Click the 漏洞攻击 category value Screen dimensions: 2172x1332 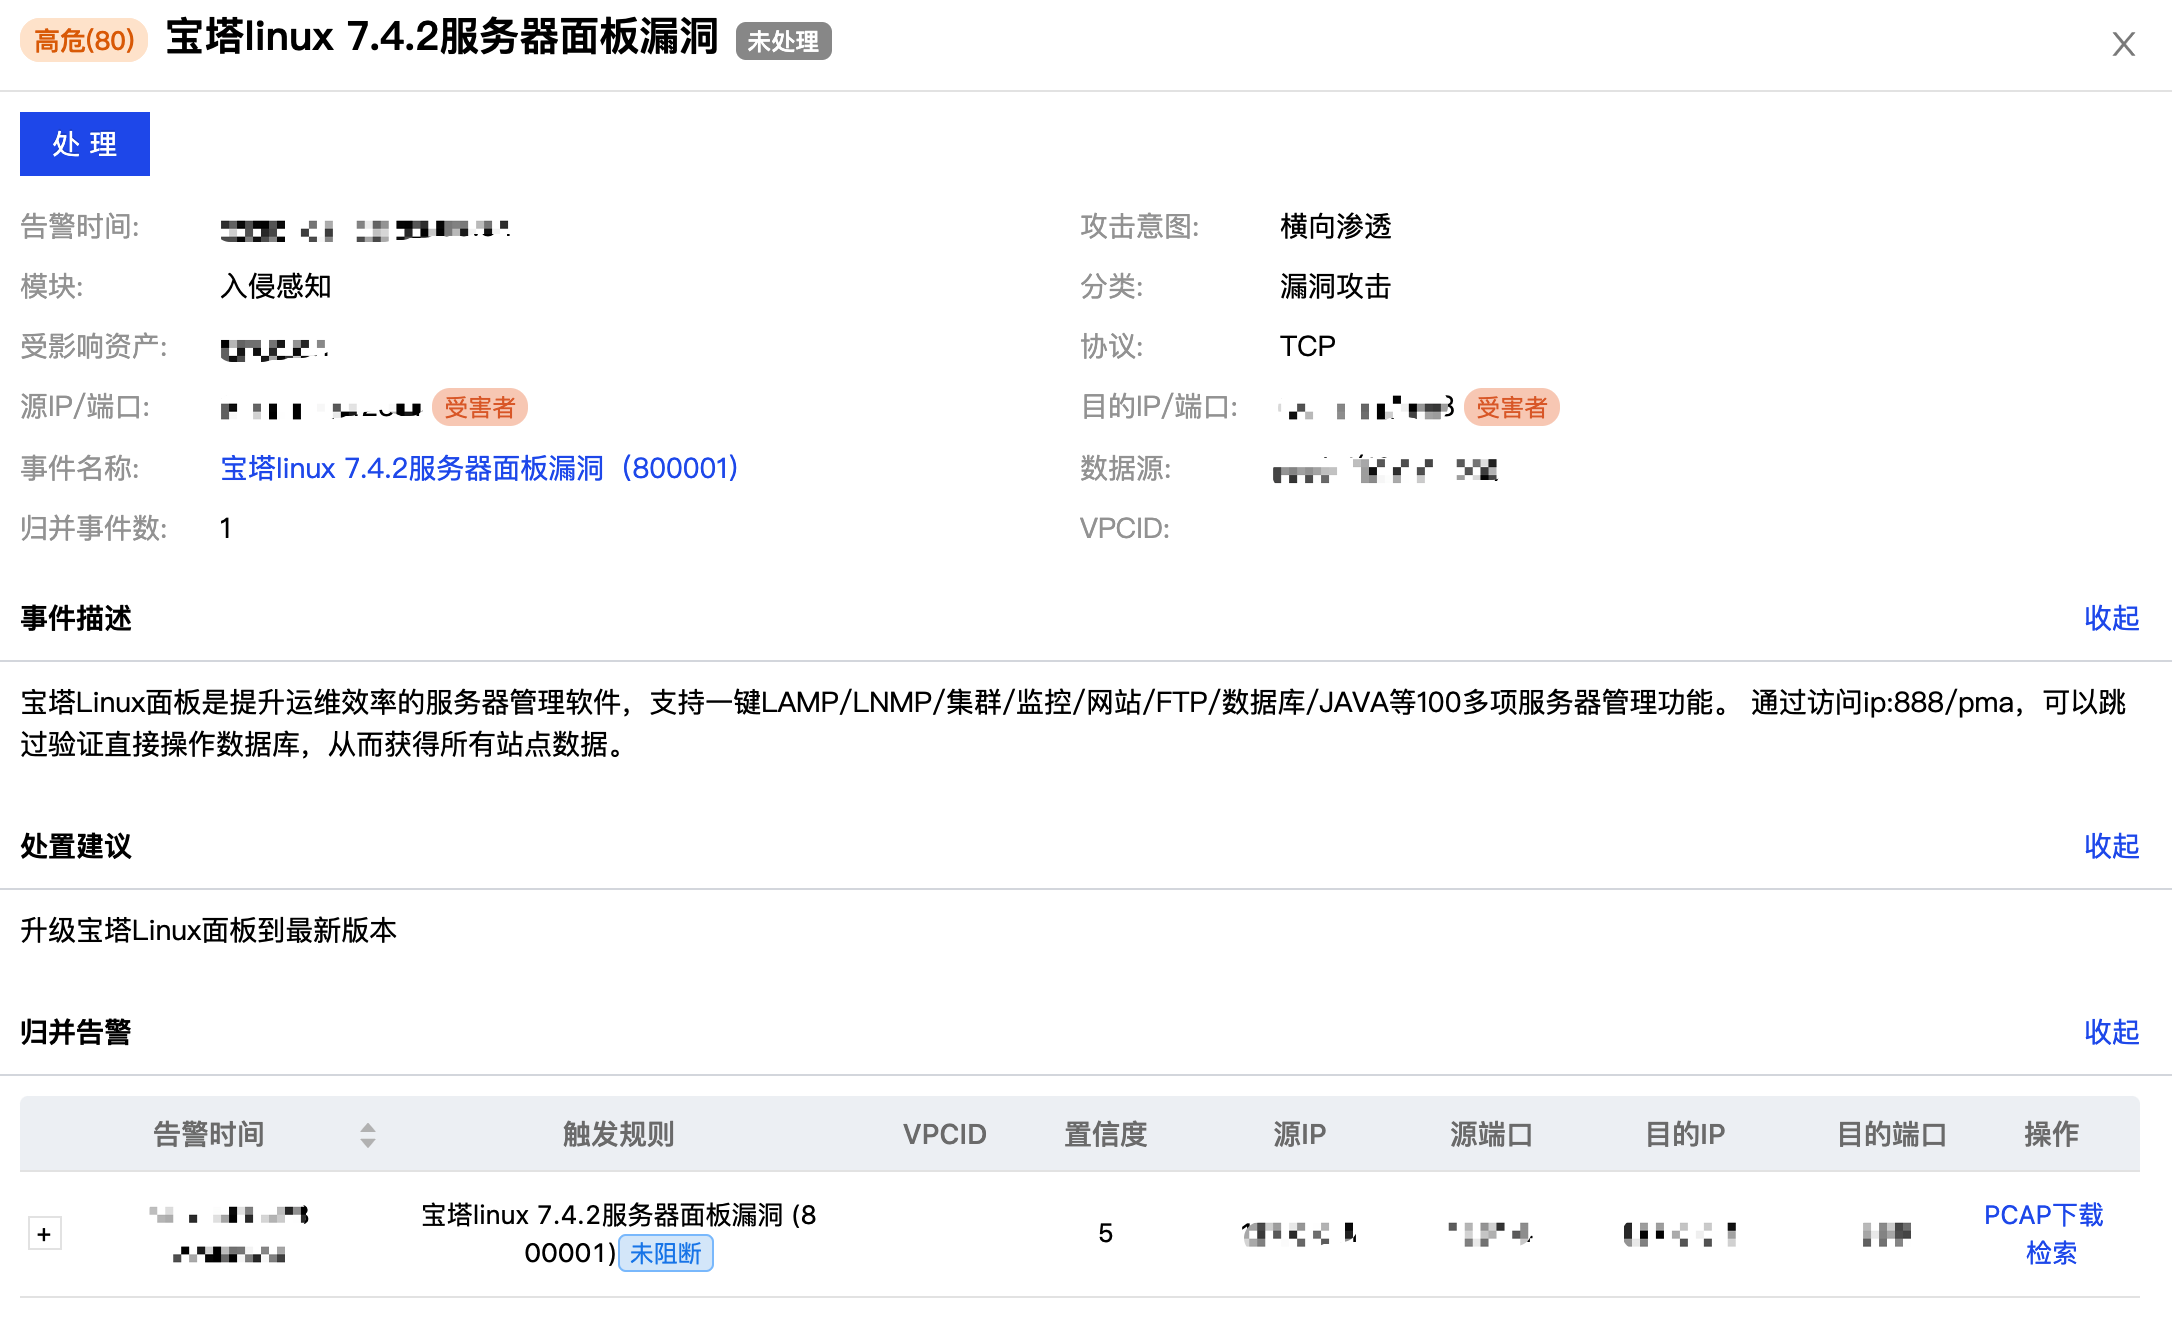point(1335,286)
